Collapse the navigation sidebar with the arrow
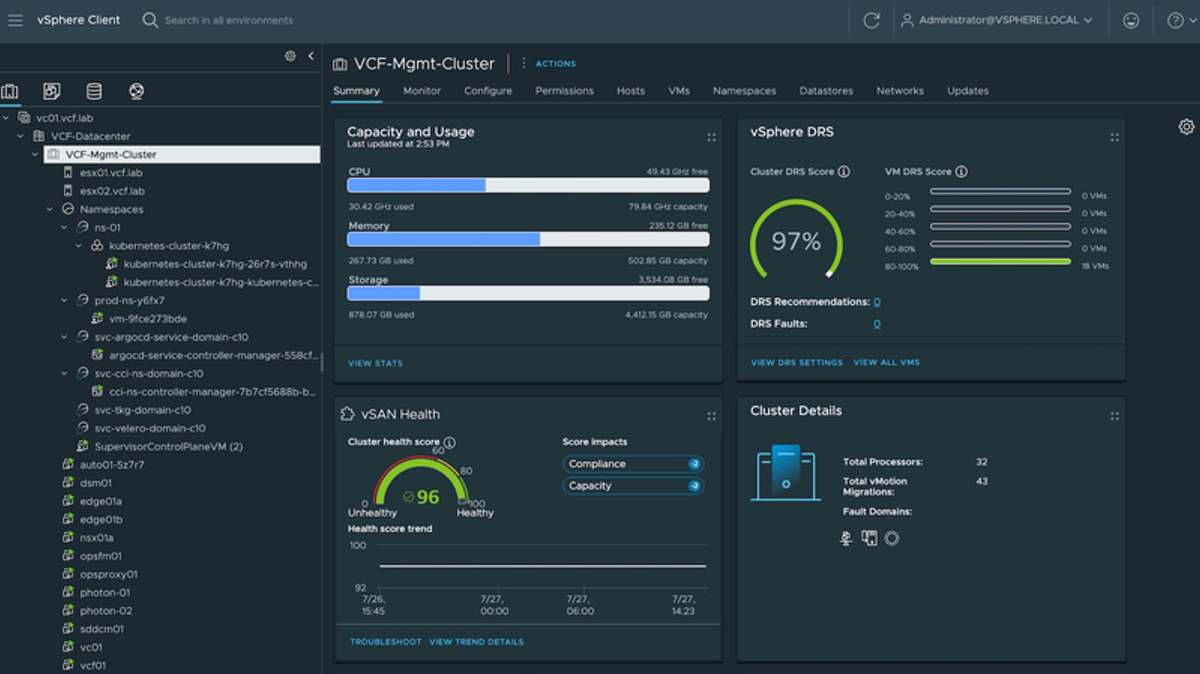This screenshot has width=1200, height=674. point(311,56)
